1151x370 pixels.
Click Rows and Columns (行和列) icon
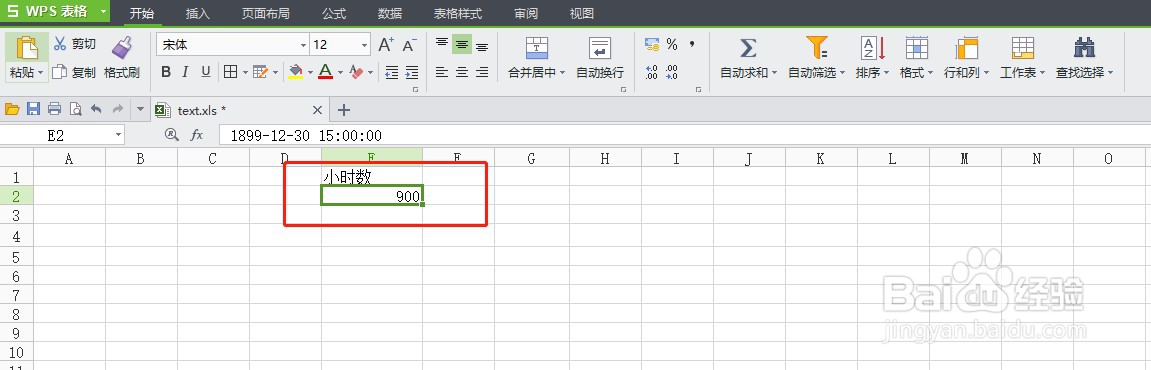967,48
